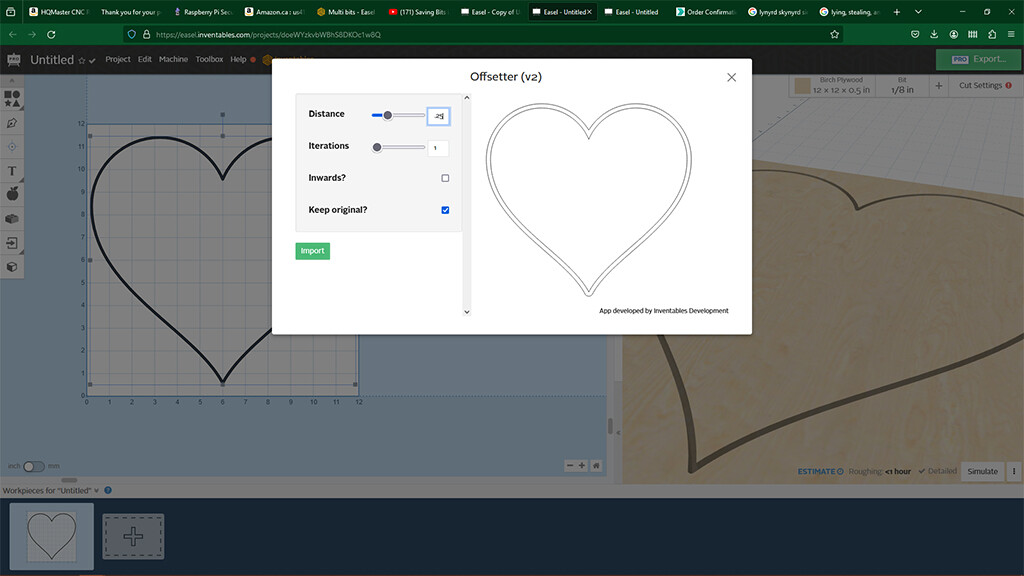Star the Untitled project as favorite
This screenshot has height=576, width=1024.
click(81, 60)
